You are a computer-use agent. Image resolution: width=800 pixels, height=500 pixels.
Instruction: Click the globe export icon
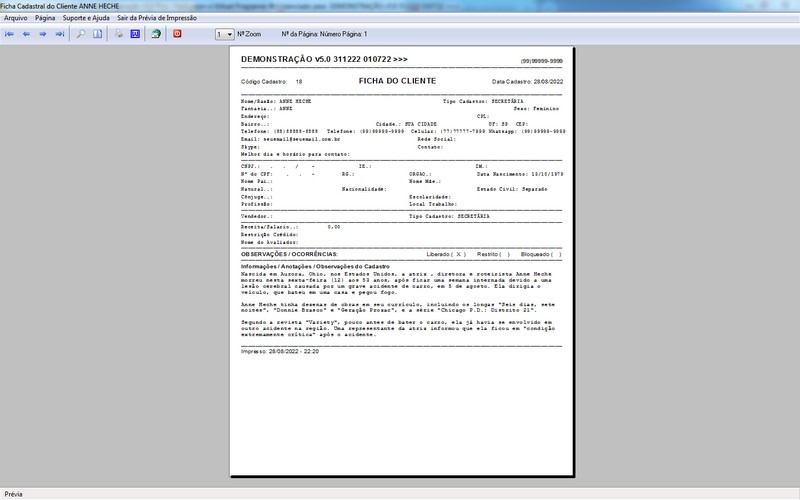click(156, 34)
